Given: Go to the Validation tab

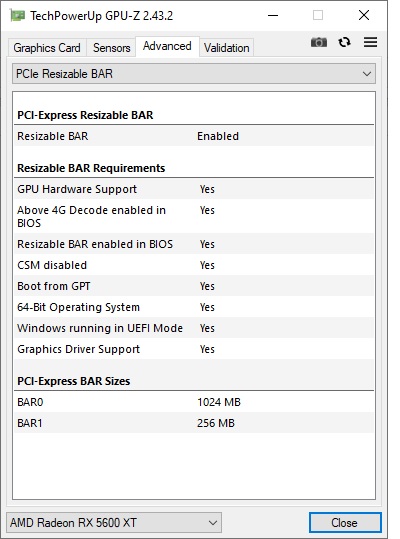Looking at the screenshot, I should tap(226, 48).
